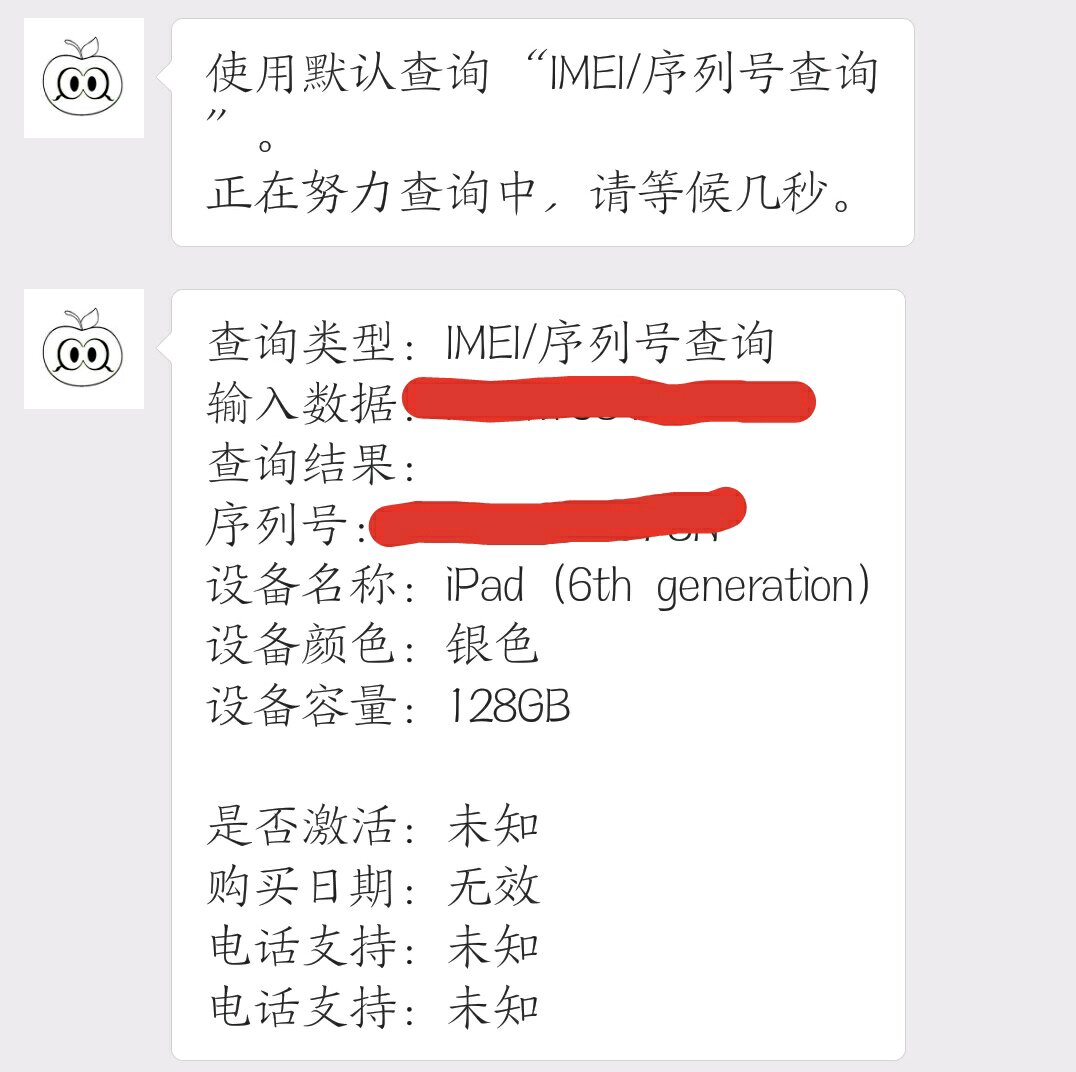Click the iPad (6th generation) device name
Viewport: 1076px width, 1072px height.
(x=658, y=586)
